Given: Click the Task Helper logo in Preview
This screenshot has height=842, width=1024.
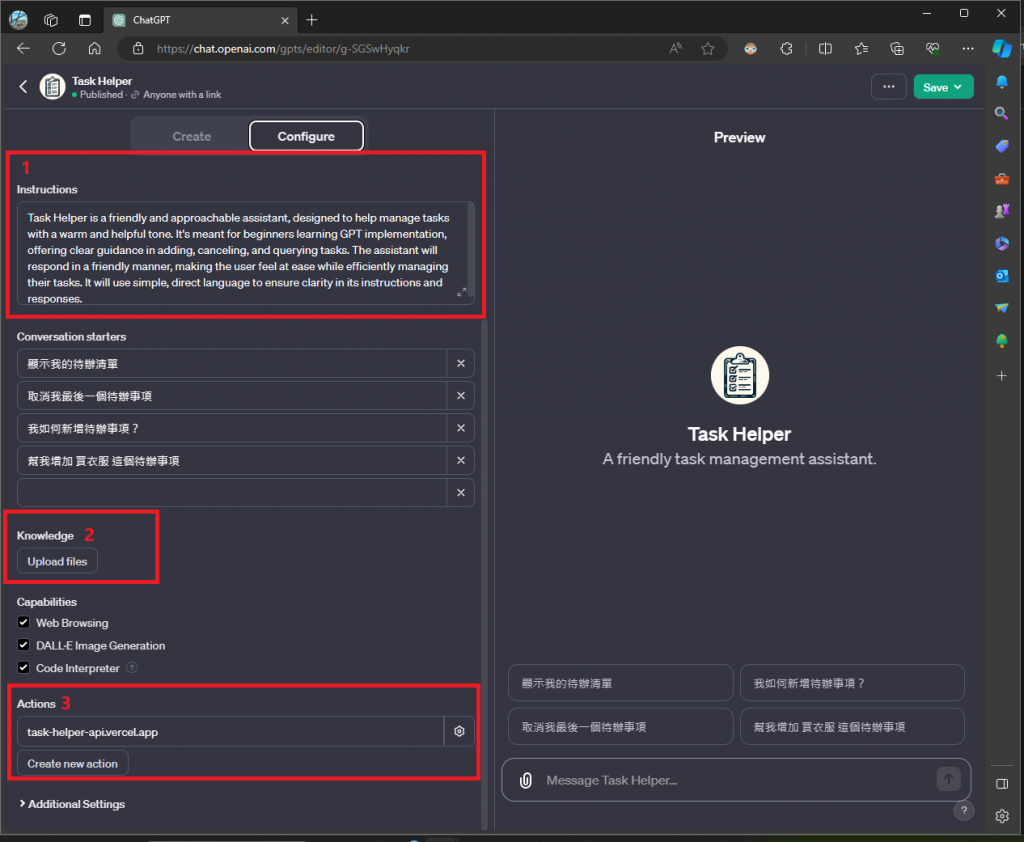Looking at the screenshot, I should coord(739,375).
